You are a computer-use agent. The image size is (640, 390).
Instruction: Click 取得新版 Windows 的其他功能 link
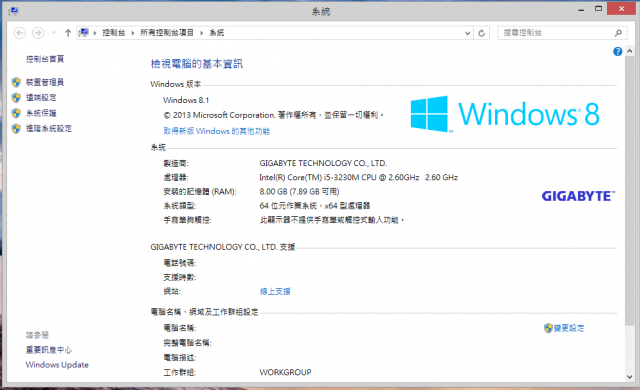(x=217, y=131)
